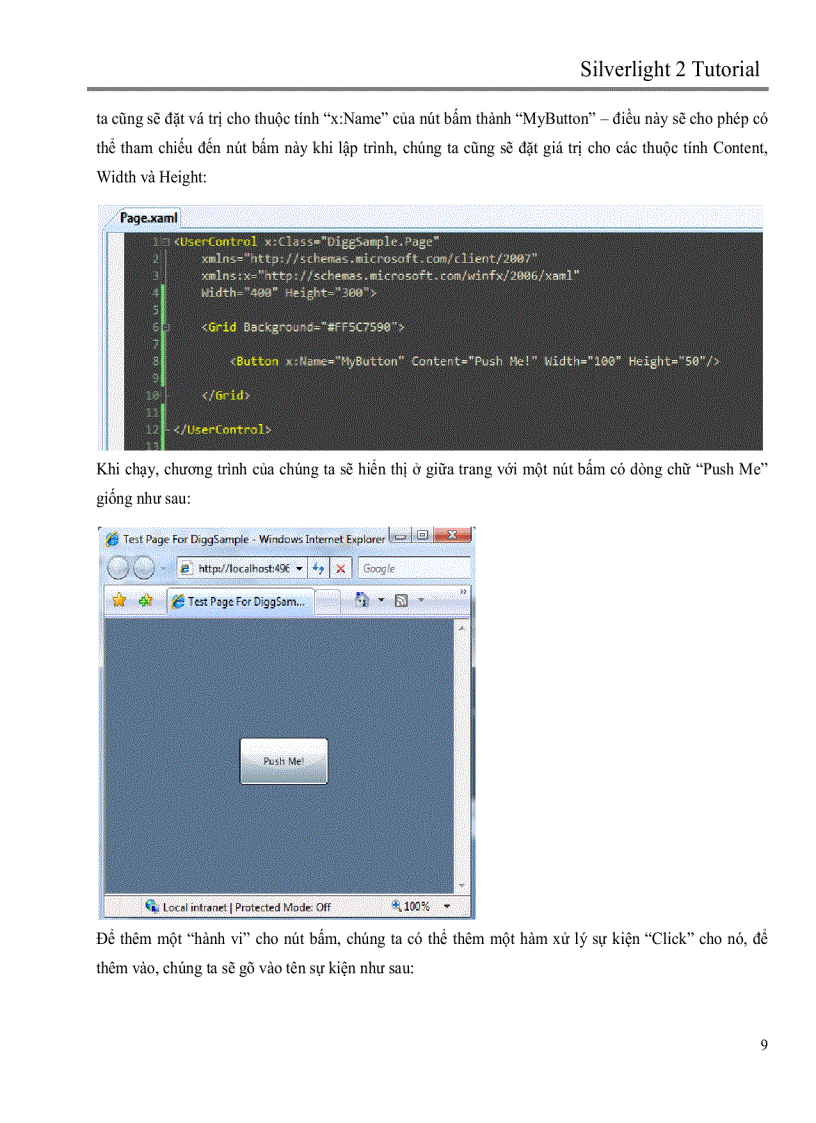The height and width of the screenshot is (1123, 816).
Task: Select the Page.xaml editor tab
Action: [147, 217]
